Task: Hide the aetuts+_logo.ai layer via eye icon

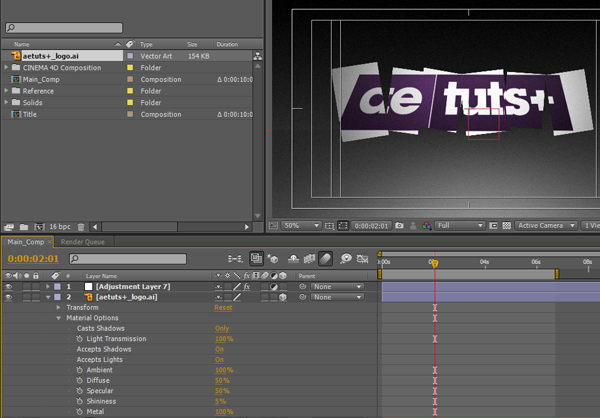Action: (8, 297)
